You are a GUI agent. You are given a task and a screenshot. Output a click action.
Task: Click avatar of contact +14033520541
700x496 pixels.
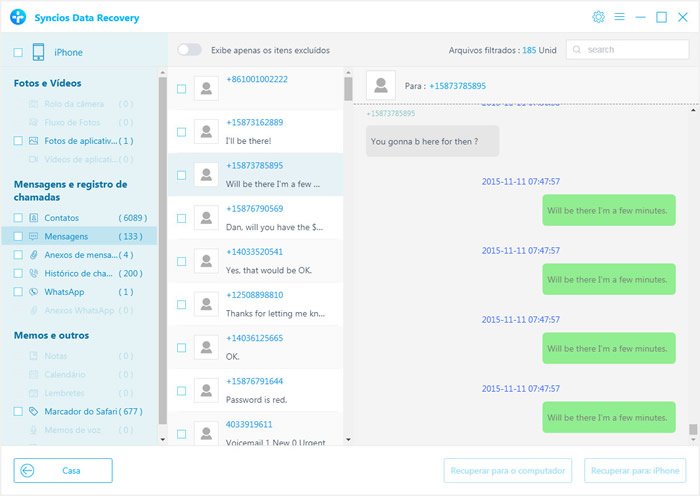coord(206,261)
